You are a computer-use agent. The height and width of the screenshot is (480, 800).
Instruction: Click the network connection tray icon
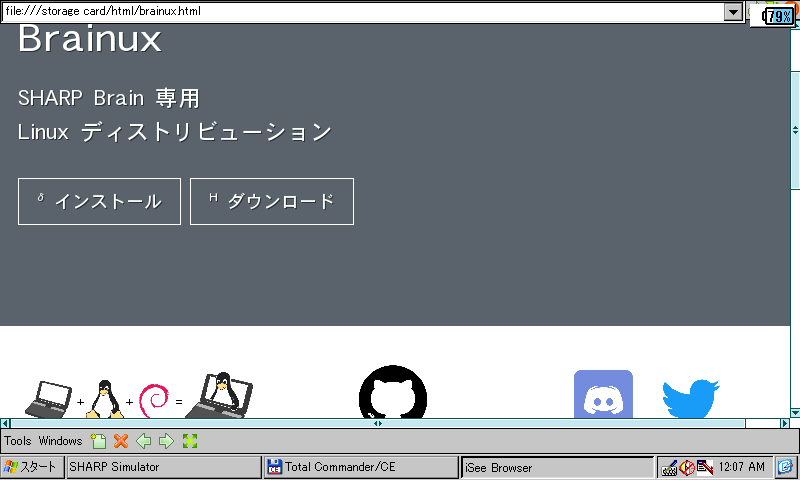coord(705,467)
